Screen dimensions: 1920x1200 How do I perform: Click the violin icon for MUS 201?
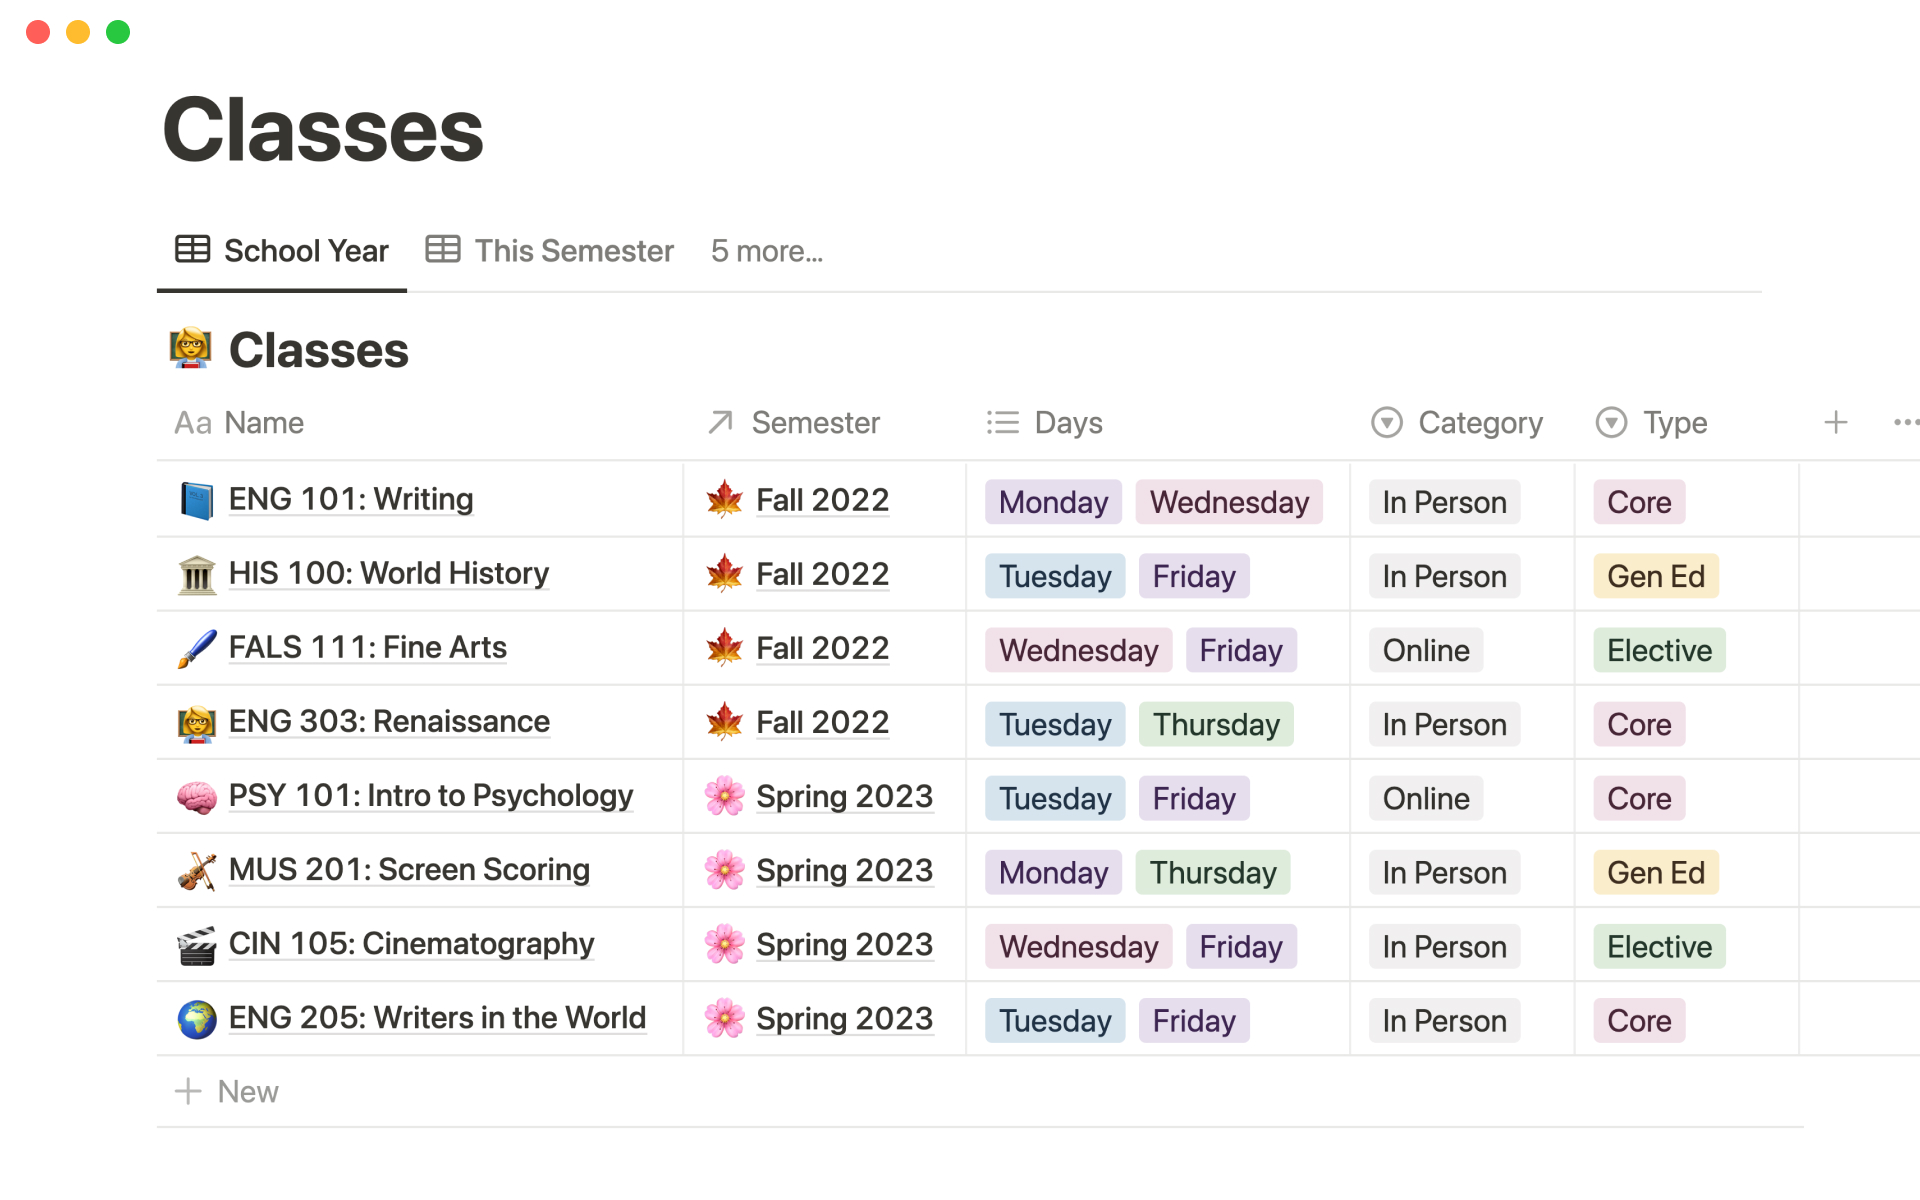coord(197,870)
